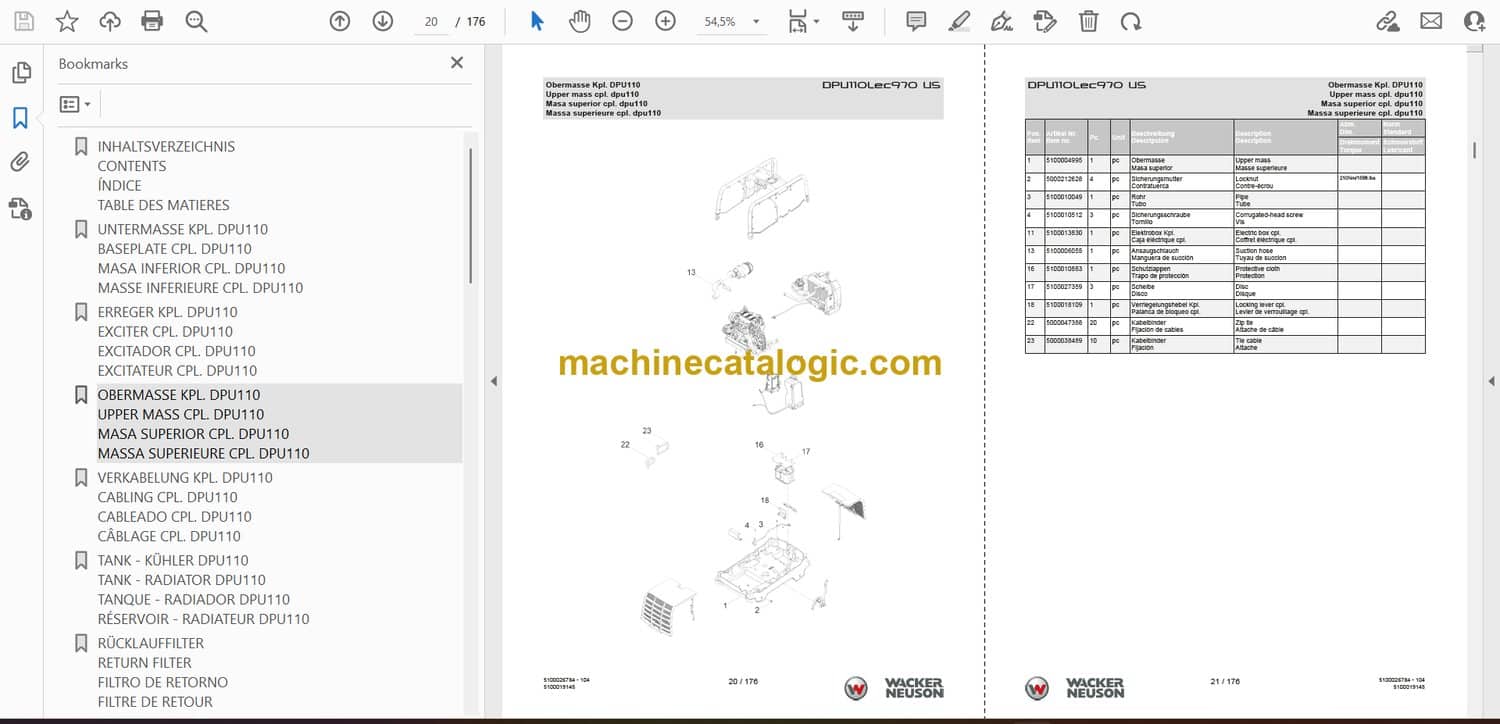Select the ERREGER KPL. DPU110 bookmark
1500x724 pixels.
point(167,312)
